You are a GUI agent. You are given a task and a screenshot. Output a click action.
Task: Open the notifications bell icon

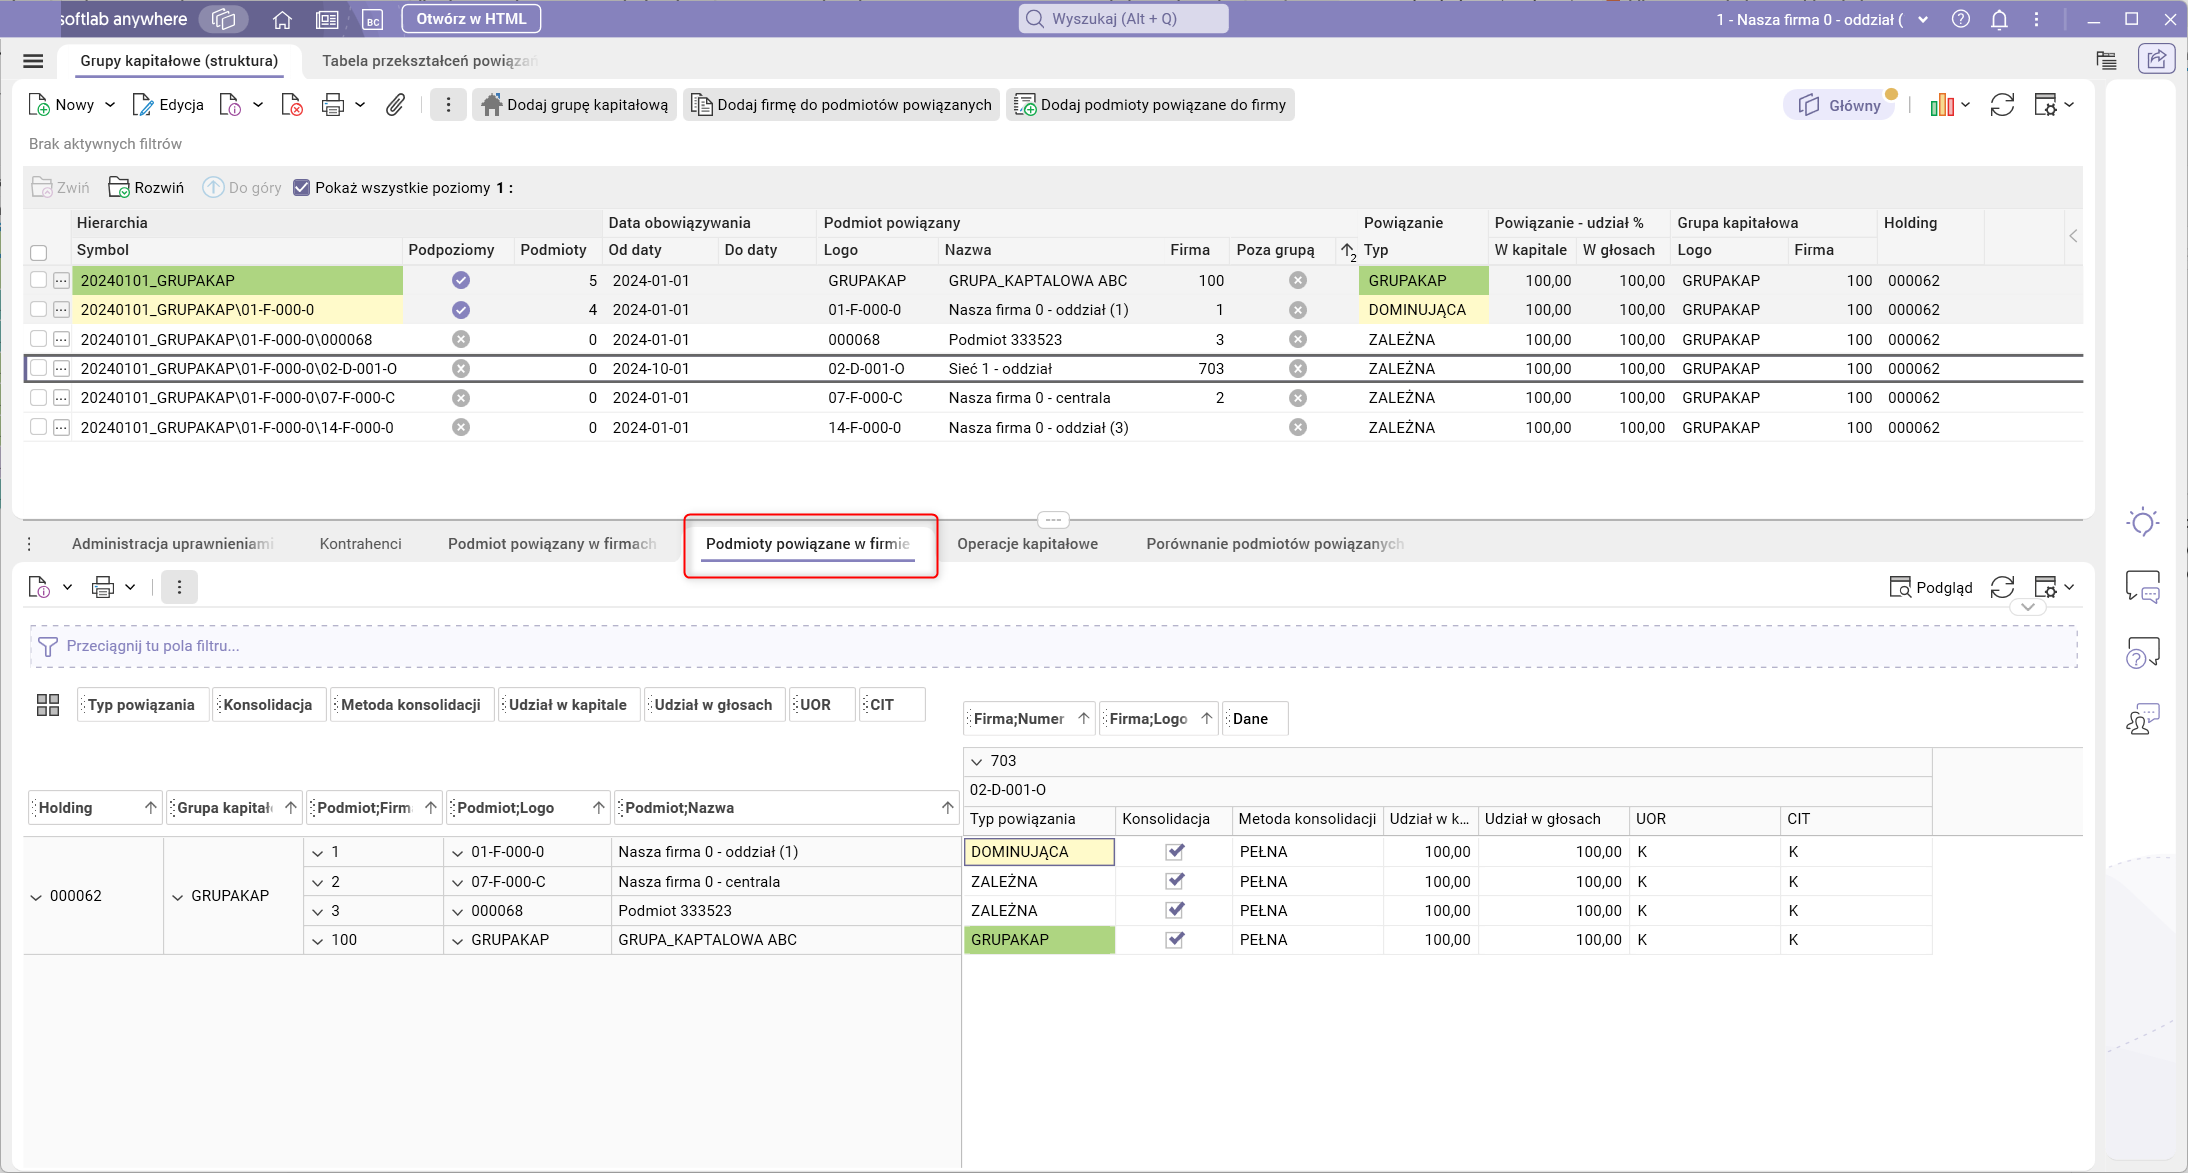click(x=1999, y=19)
